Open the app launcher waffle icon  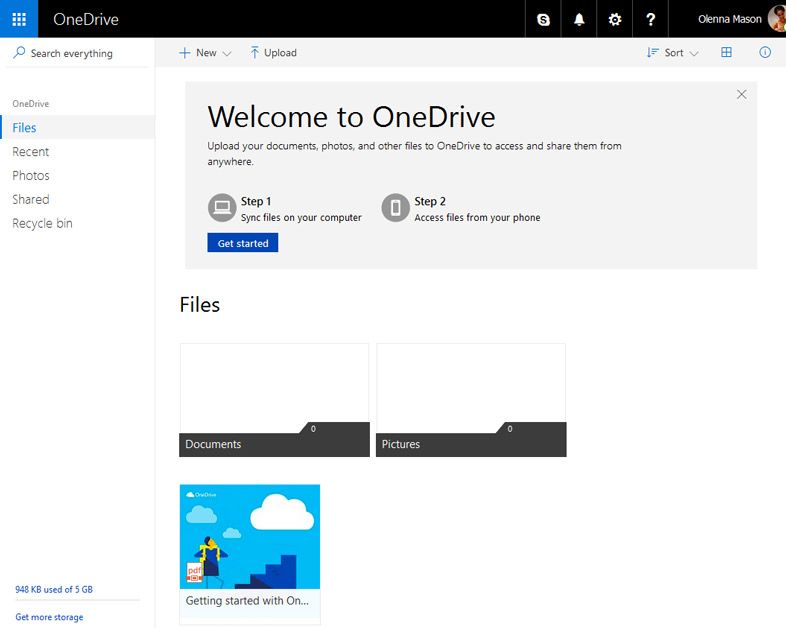(19, 19)
